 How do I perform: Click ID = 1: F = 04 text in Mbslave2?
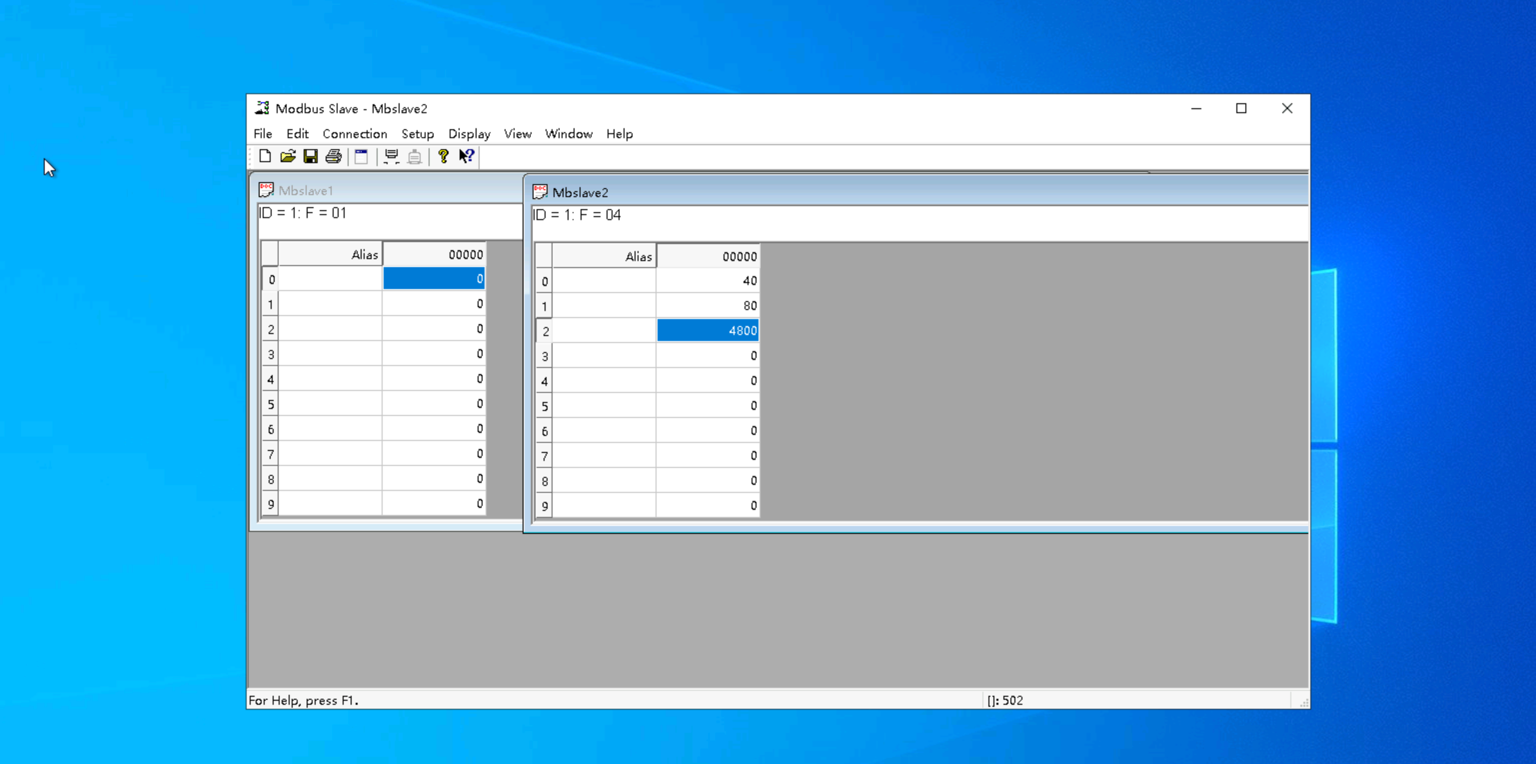(x=578, y=215)
